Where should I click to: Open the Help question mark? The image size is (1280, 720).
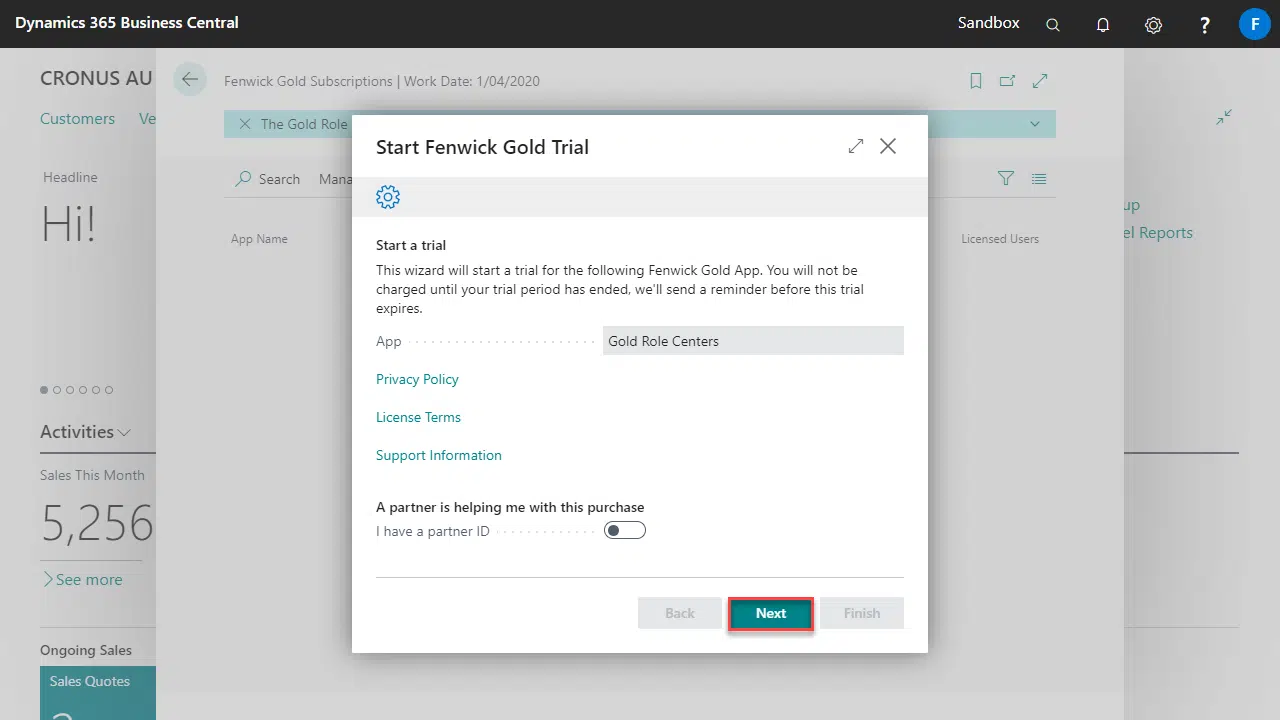[1205, 25]
